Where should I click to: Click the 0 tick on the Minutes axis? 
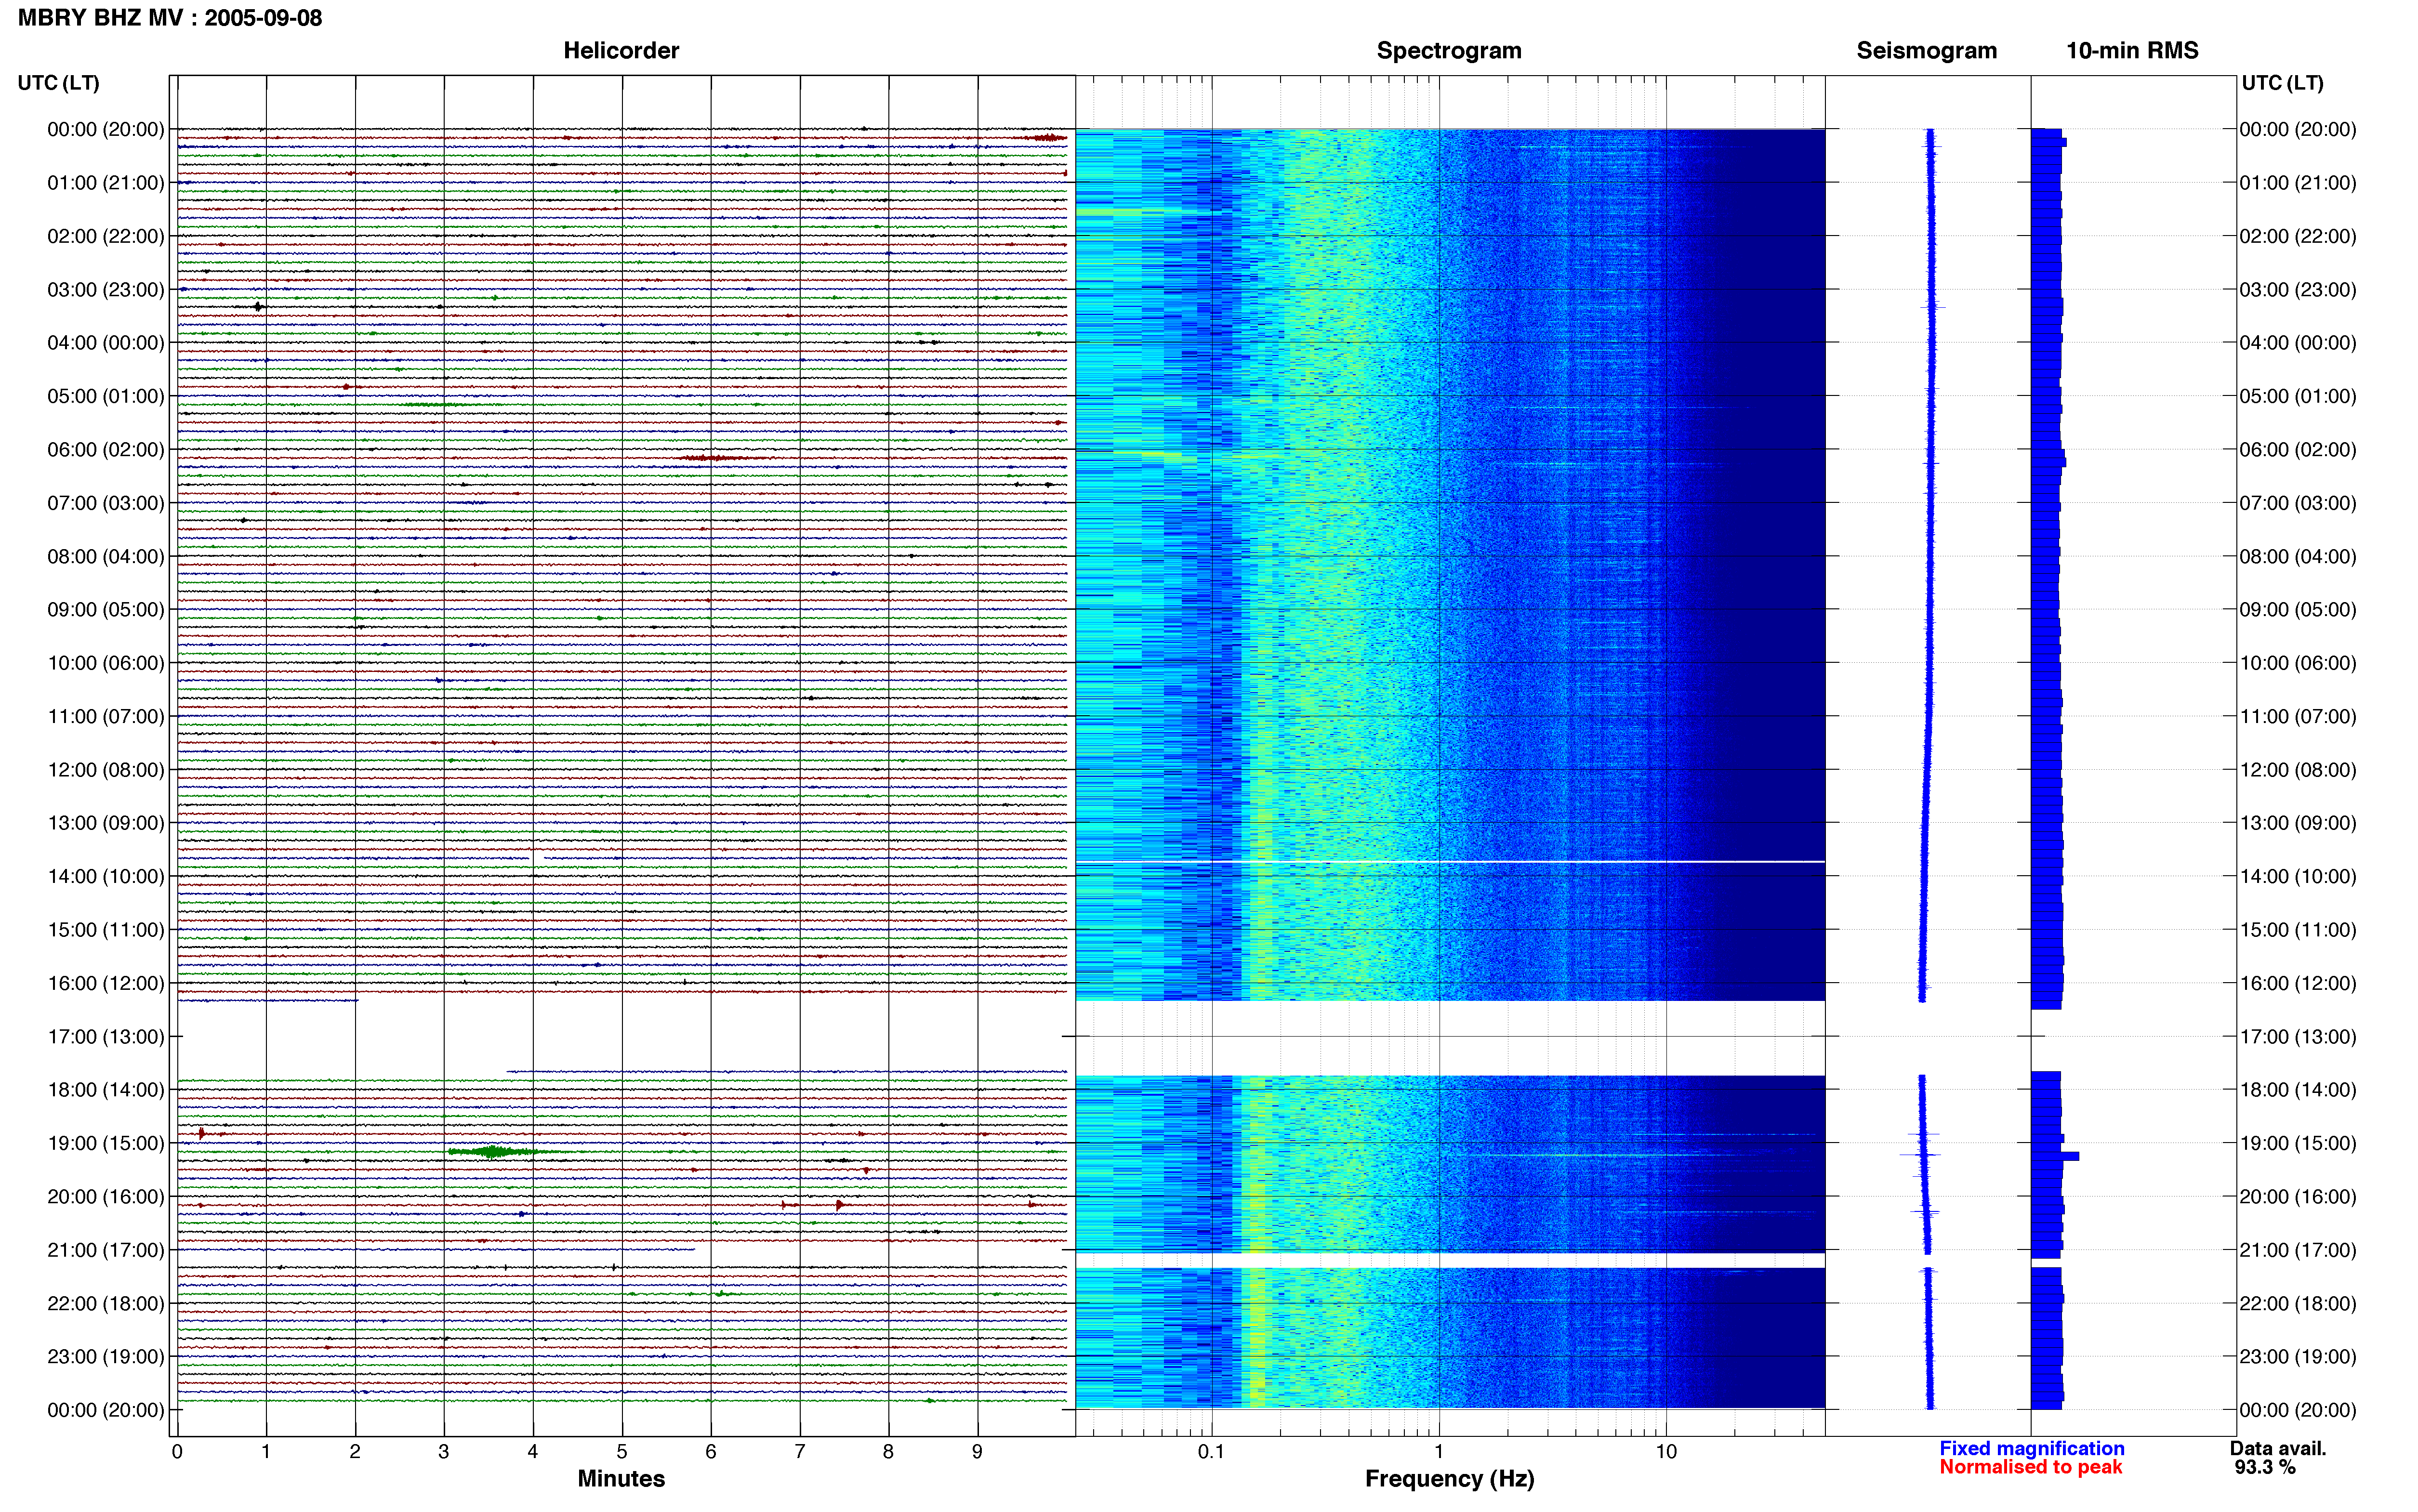click(x=177, y=1452)
